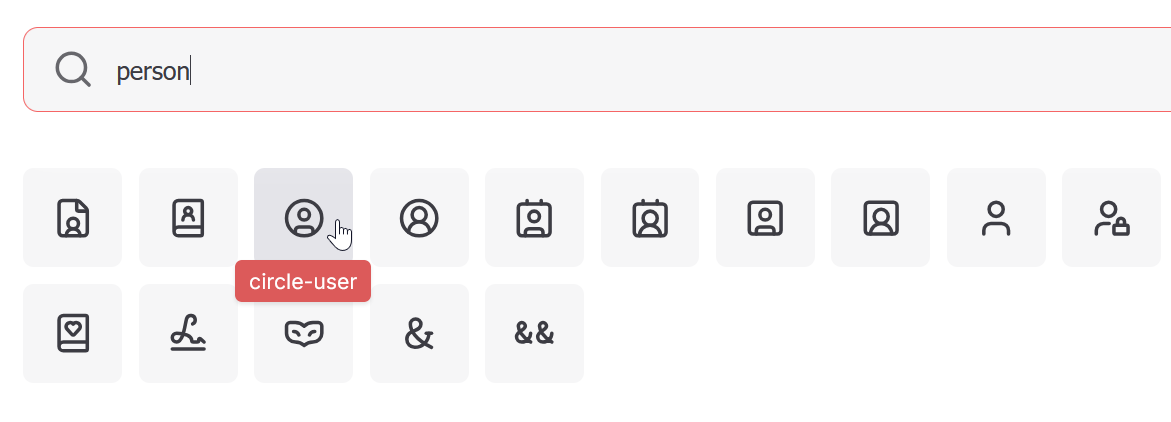Pick the double ampersands icon
Image resolution: width=1171 pixels, height=422 pixels.
534,333
